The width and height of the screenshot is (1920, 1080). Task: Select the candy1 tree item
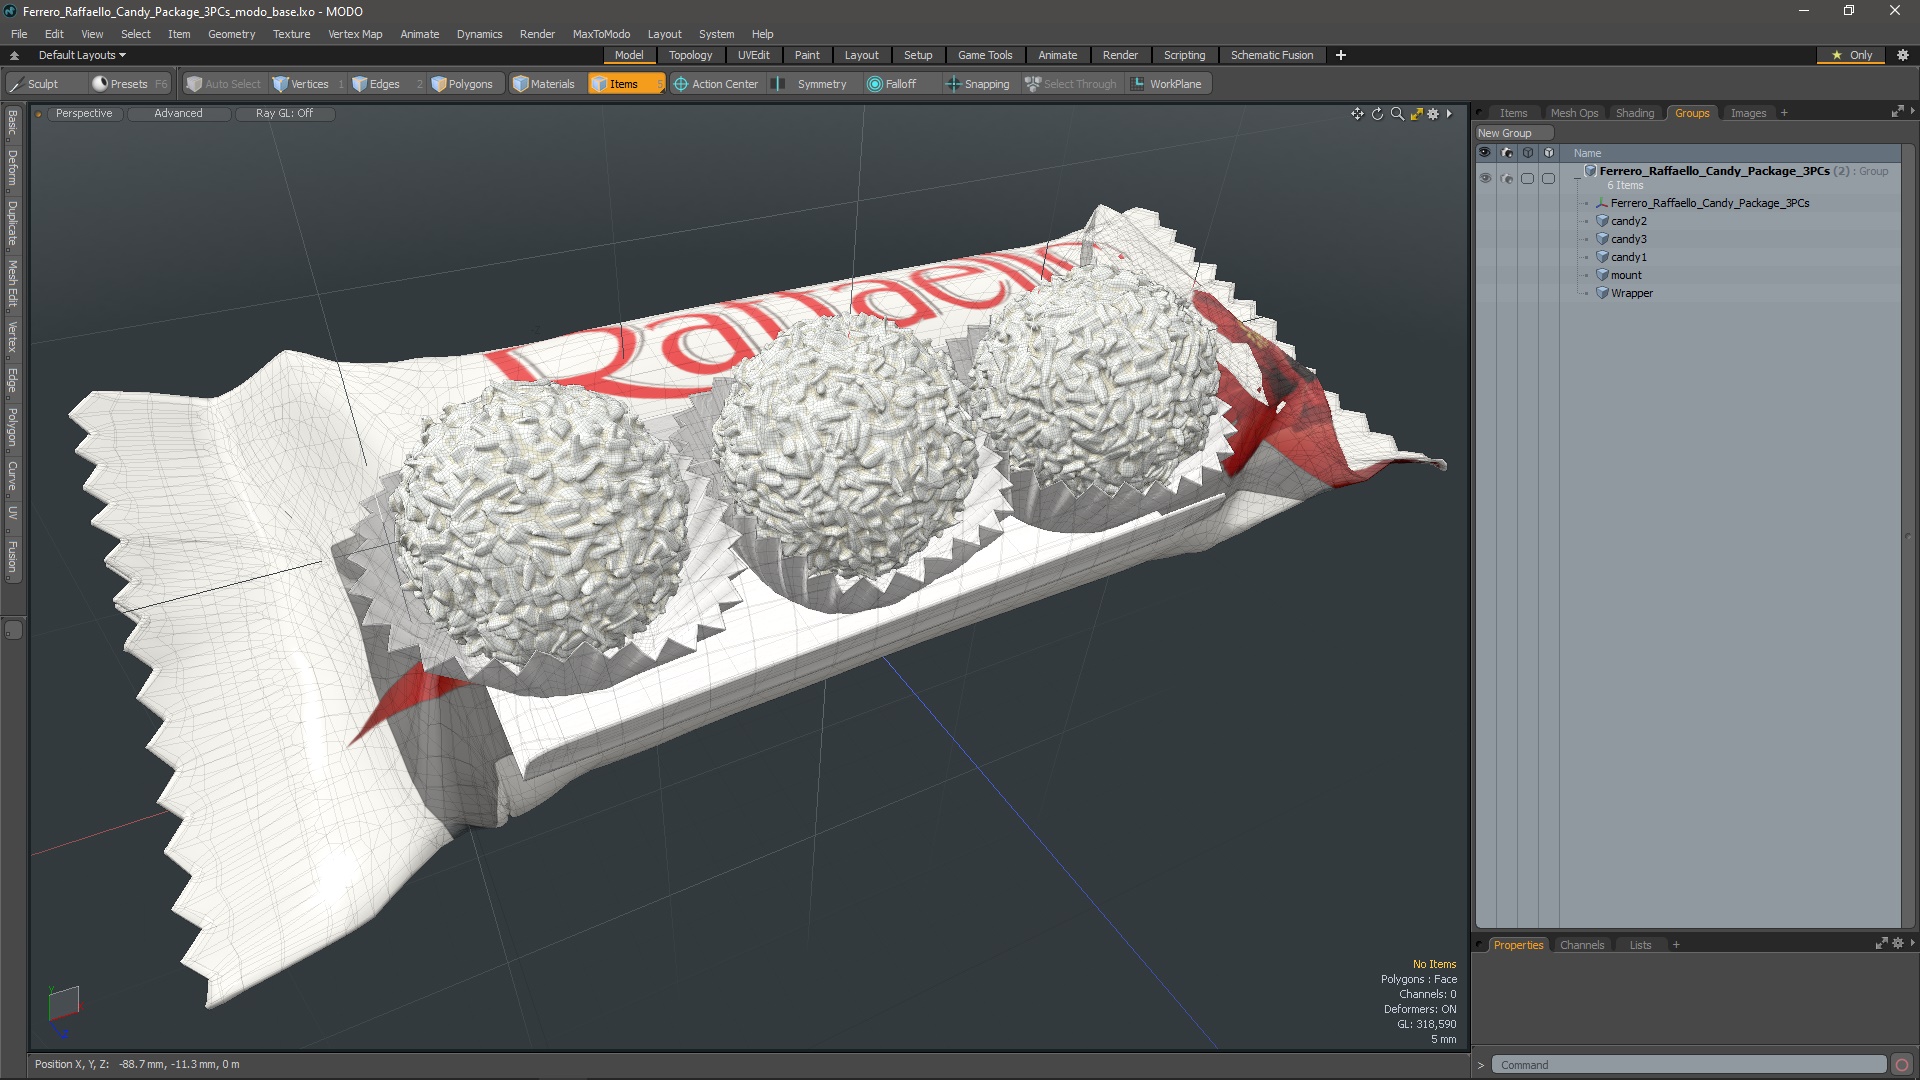point(1628,257)
